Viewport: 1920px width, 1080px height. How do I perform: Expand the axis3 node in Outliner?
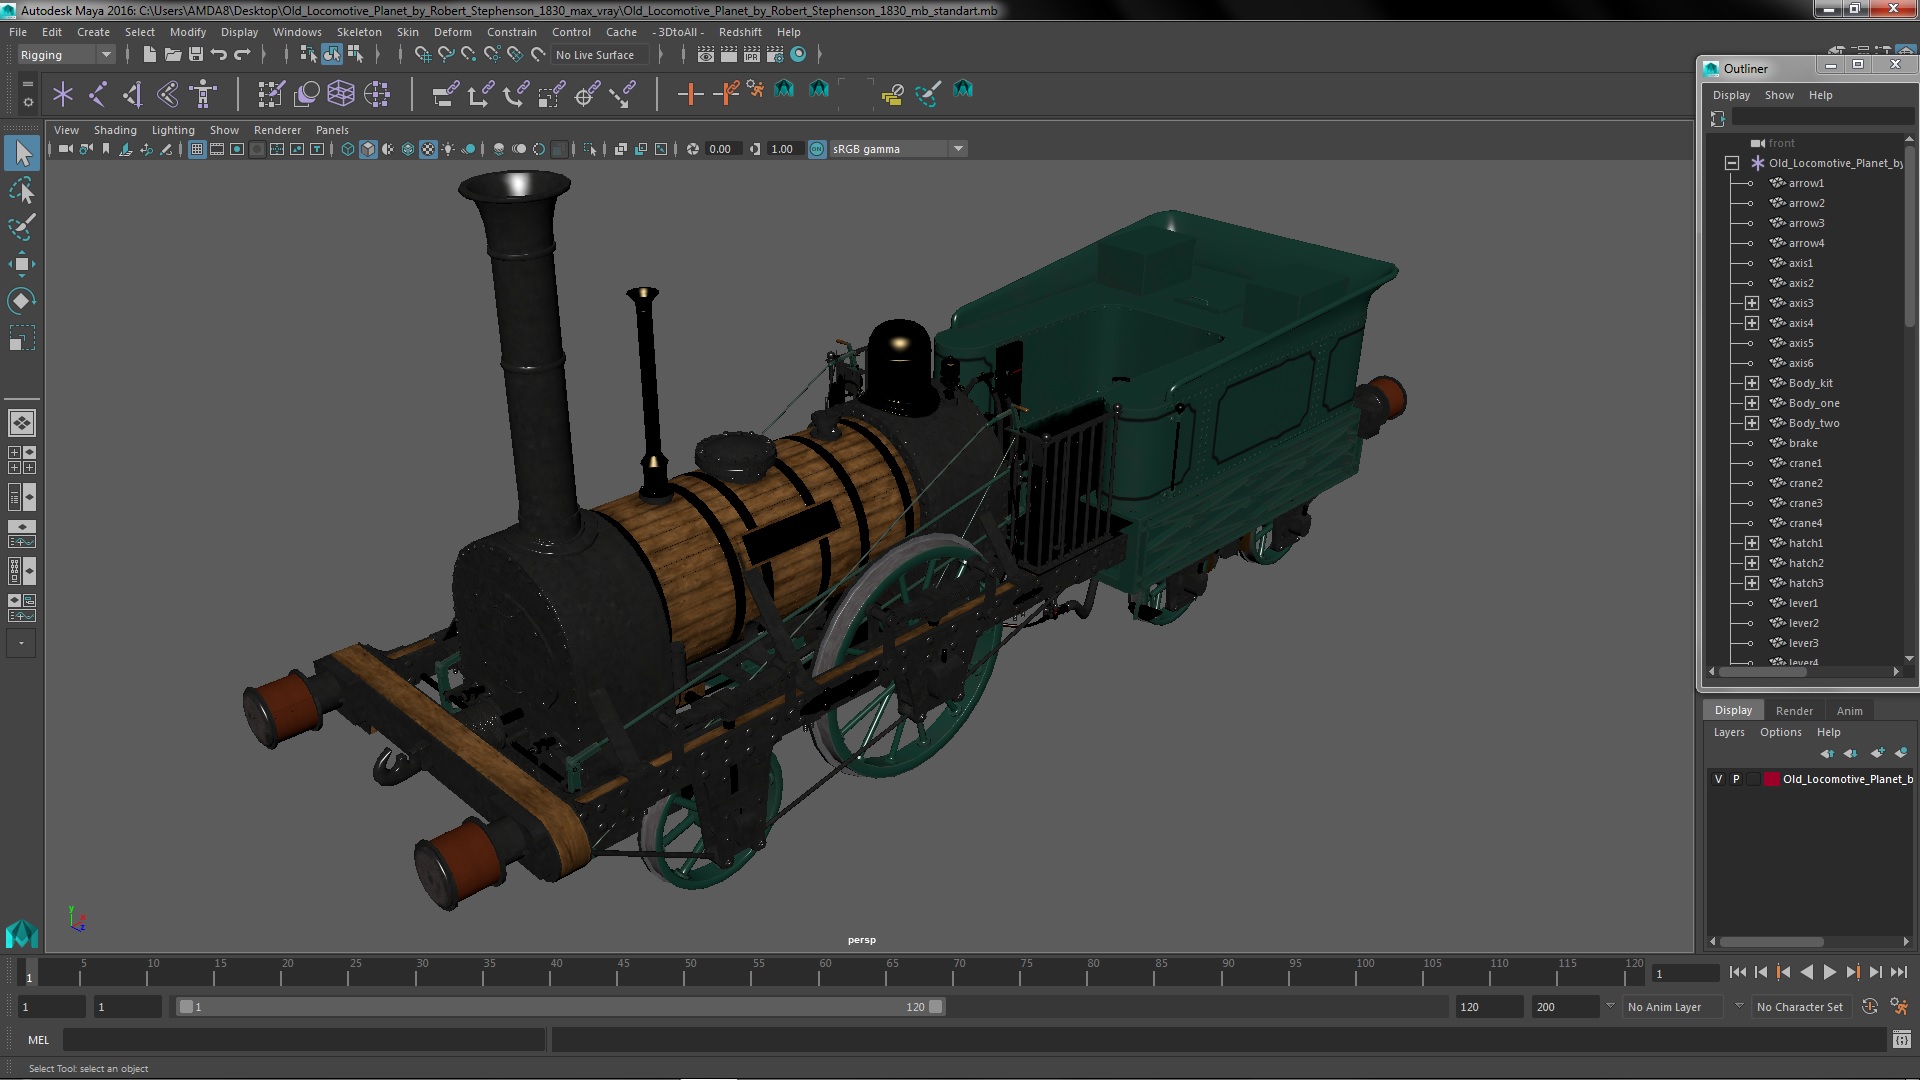1752,303
